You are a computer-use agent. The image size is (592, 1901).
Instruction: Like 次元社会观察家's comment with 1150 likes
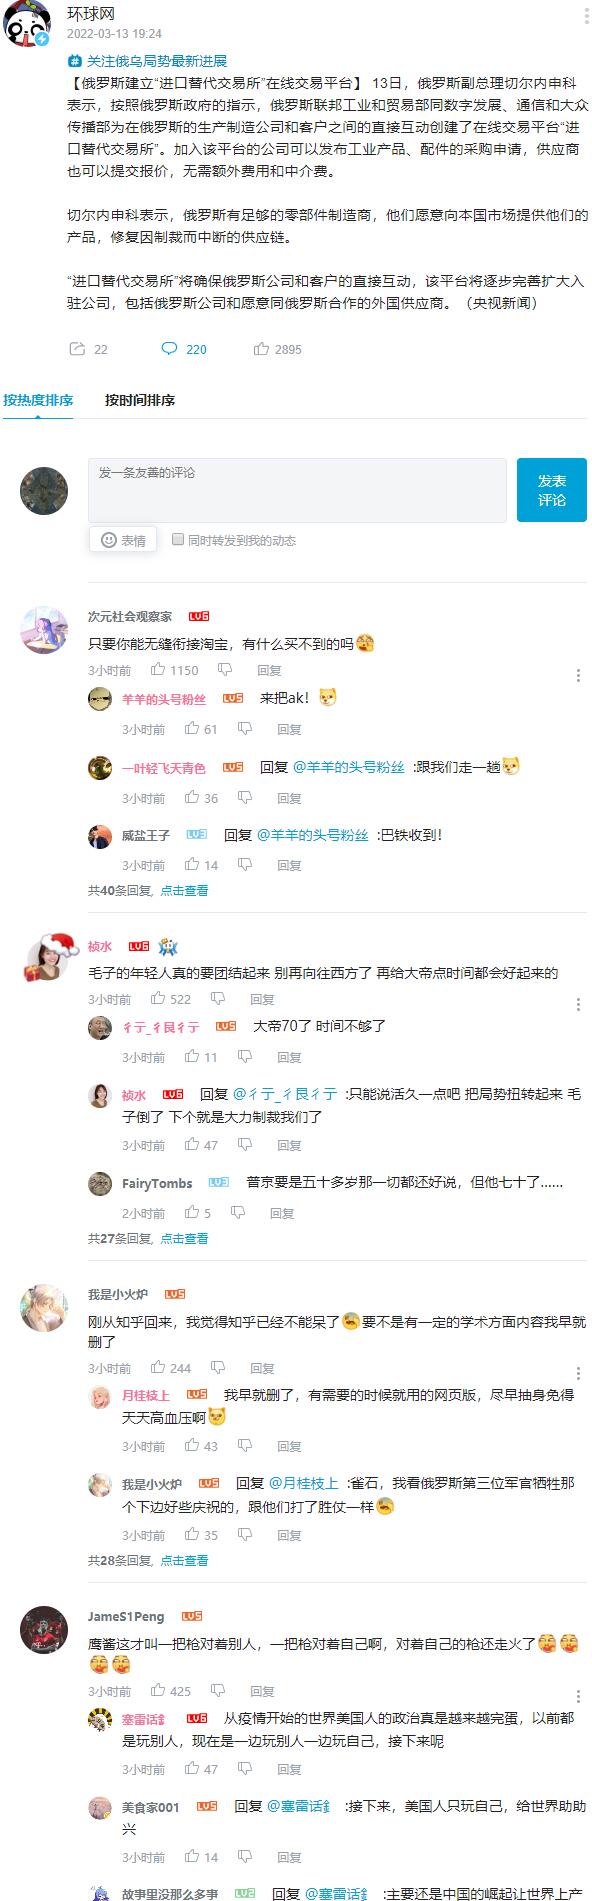pyautogui.click(x=158, y=670)
